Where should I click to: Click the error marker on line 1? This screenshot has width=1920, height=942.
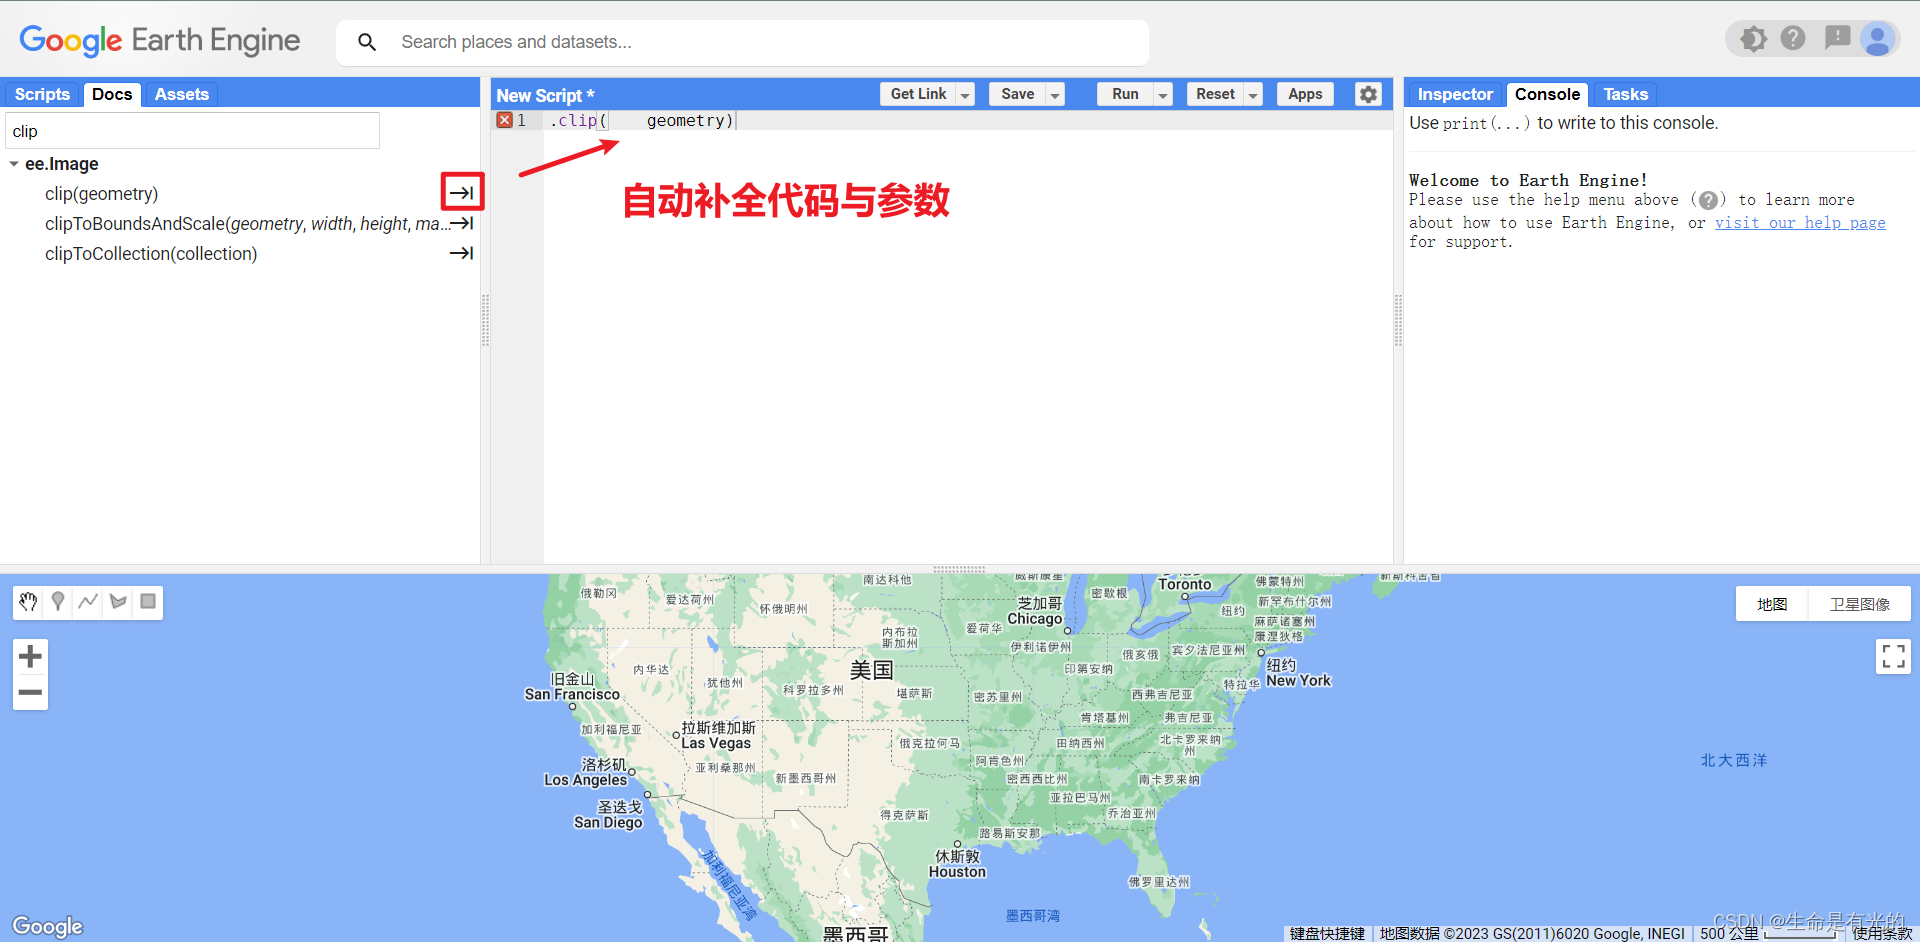tap(505, 120)
